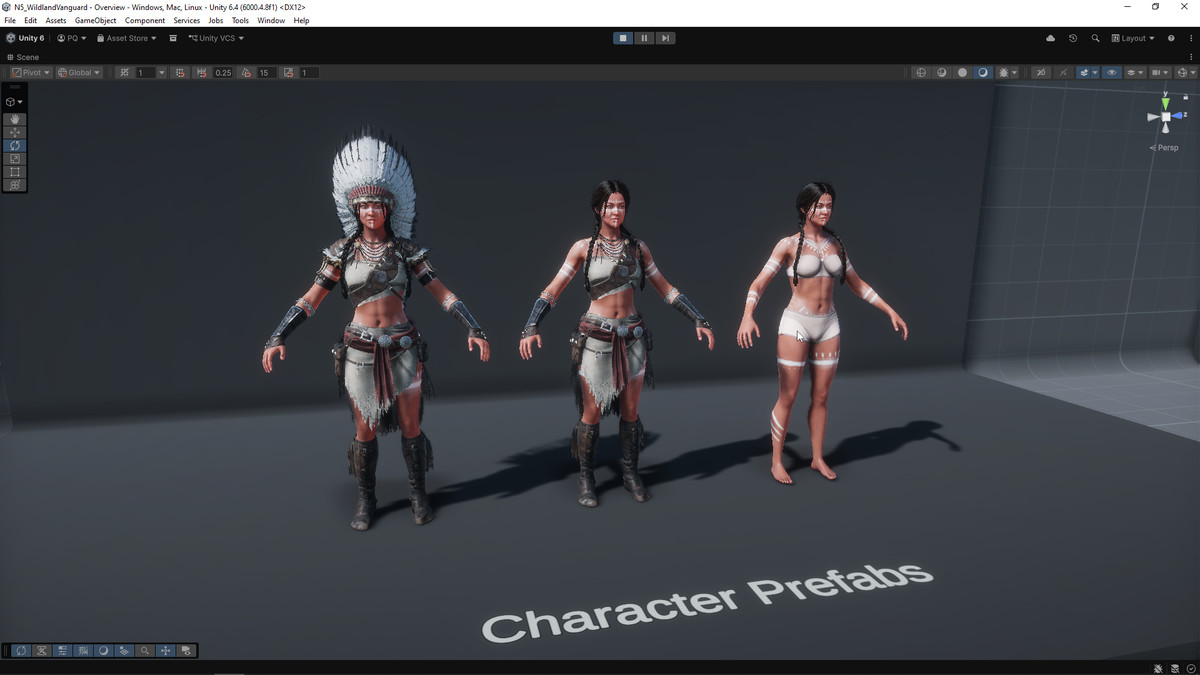Click the grid size value field
Screen dimensions: 1200x675
tap(146, 73)
